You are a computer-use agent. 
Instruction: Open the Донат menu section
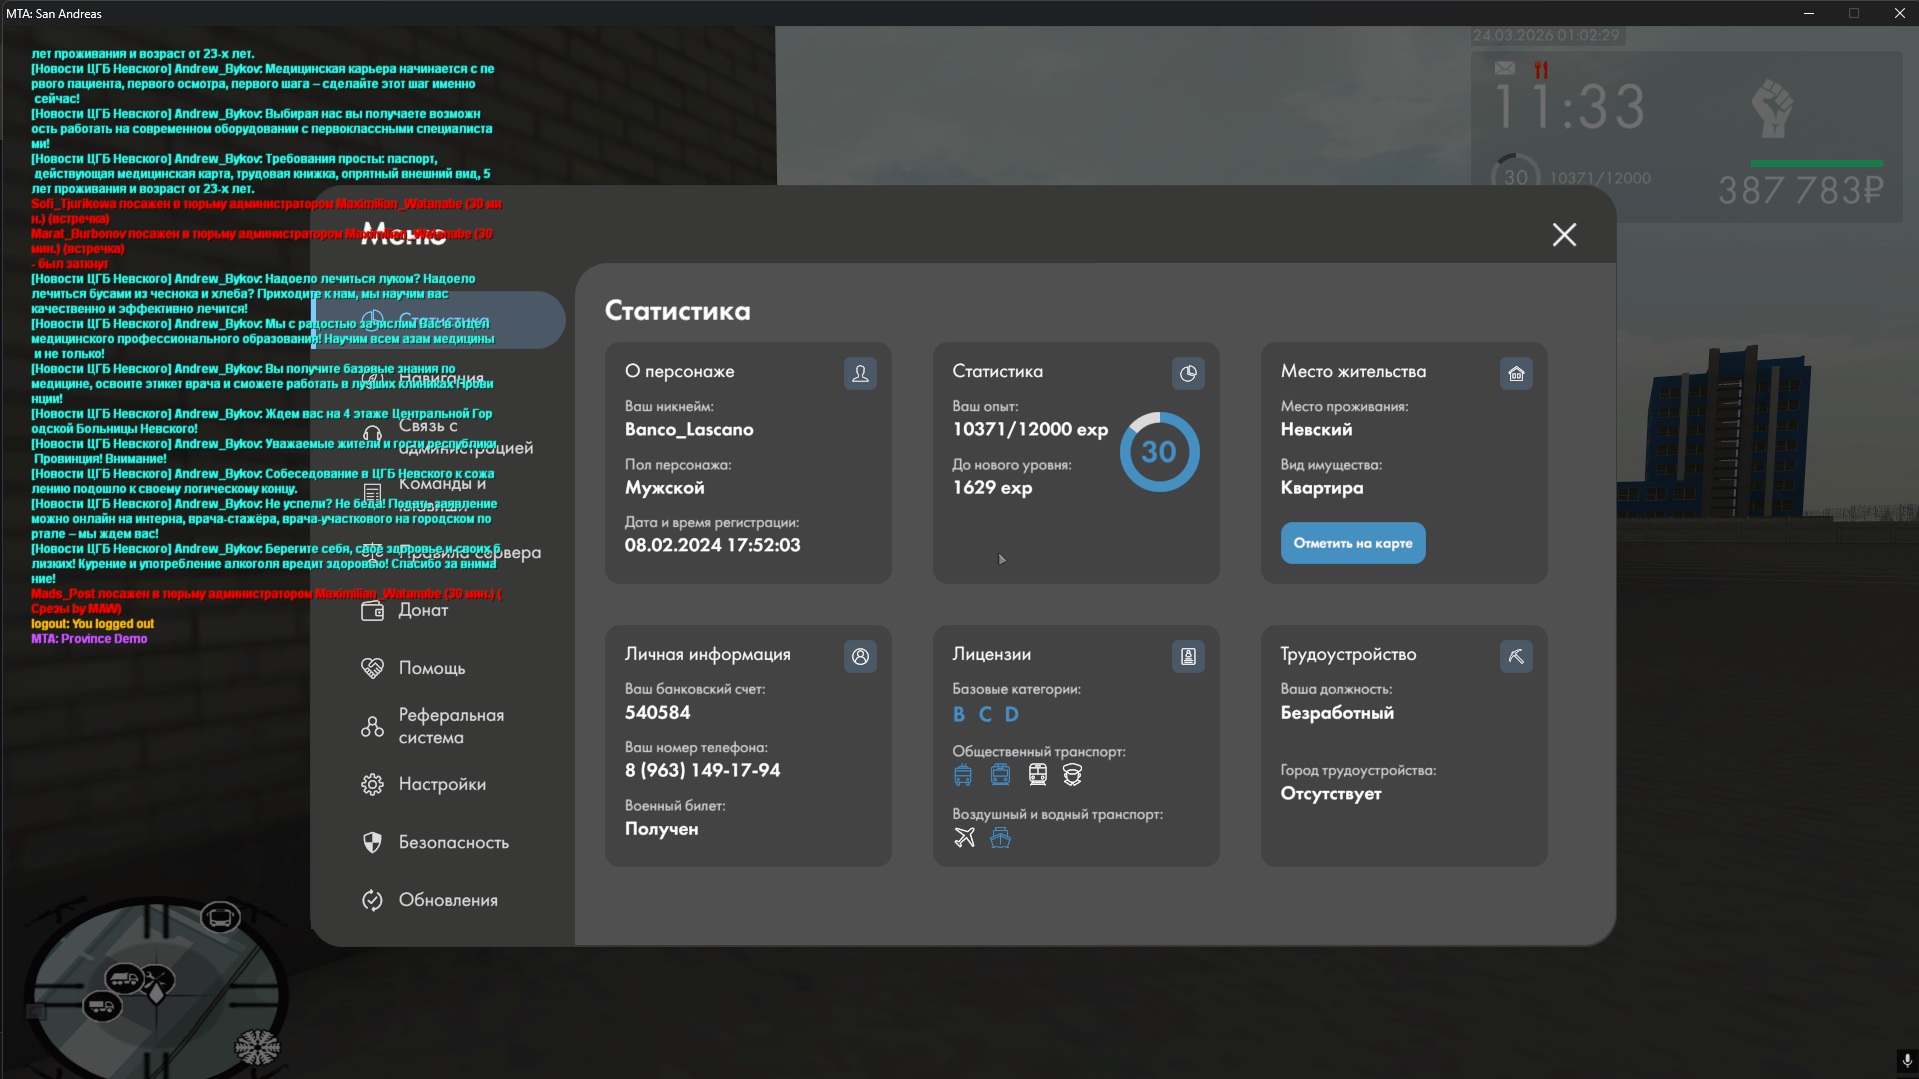422,610
